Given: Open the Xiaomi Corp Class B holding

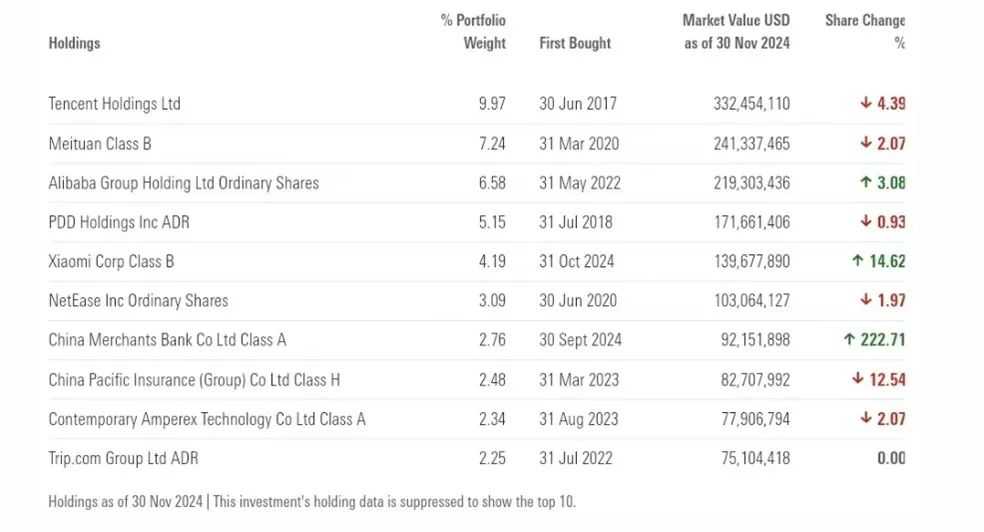Looking at the screenshot, I should (x=111, y=261).
